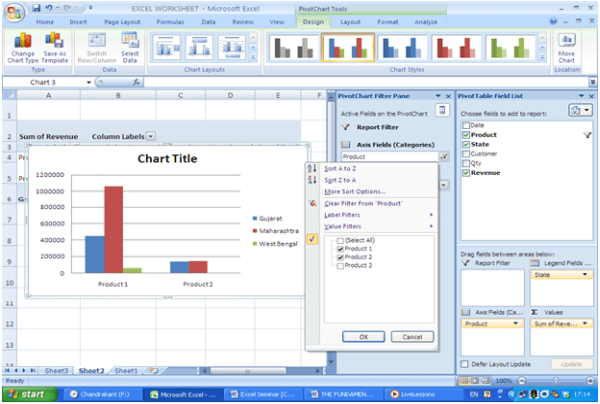Open the Label Filters submenu
The image size is (600, 404).
(x=343, y=214)
